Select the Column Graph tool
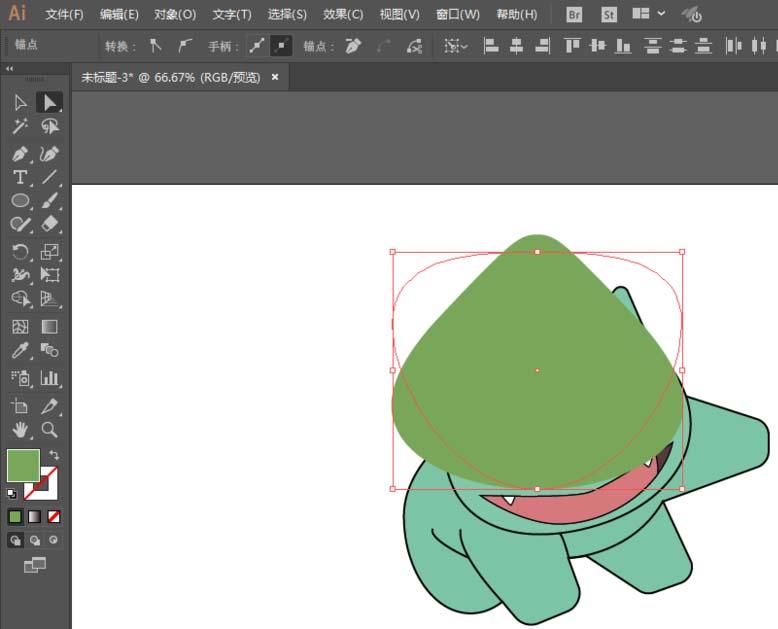Viewport: 778px width, 629px height. [49, 378]
